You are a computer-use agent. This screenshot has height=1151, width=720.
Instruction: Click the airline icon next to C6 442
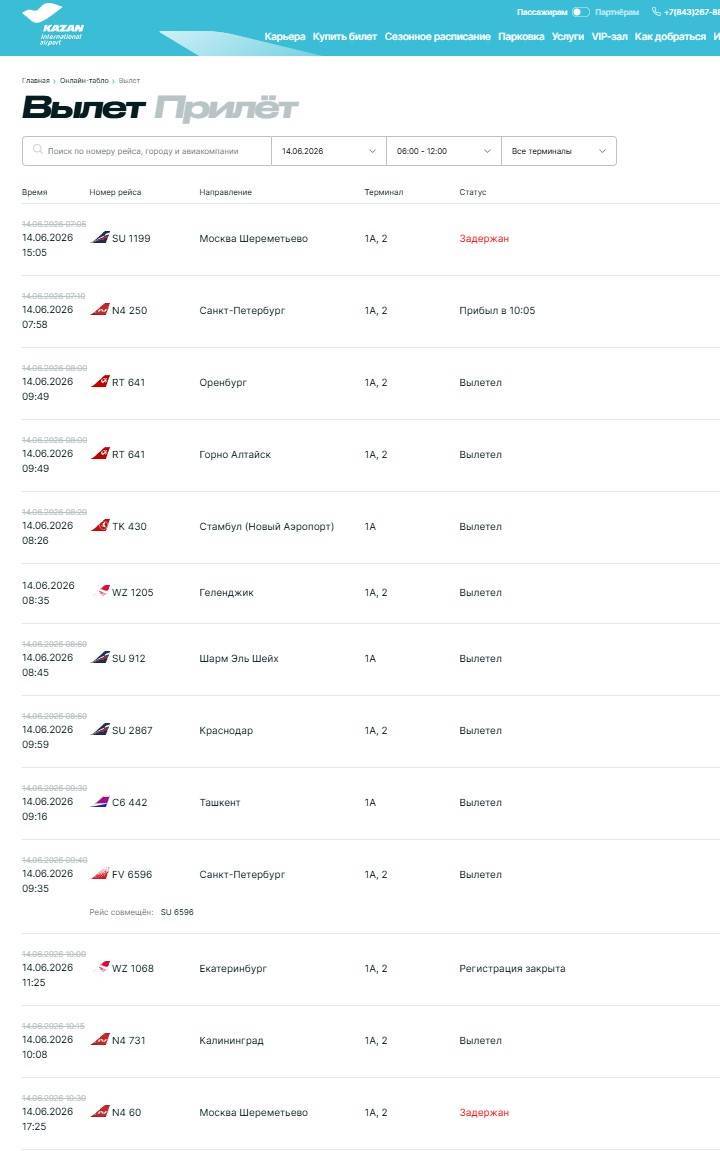tap(100, 802)
